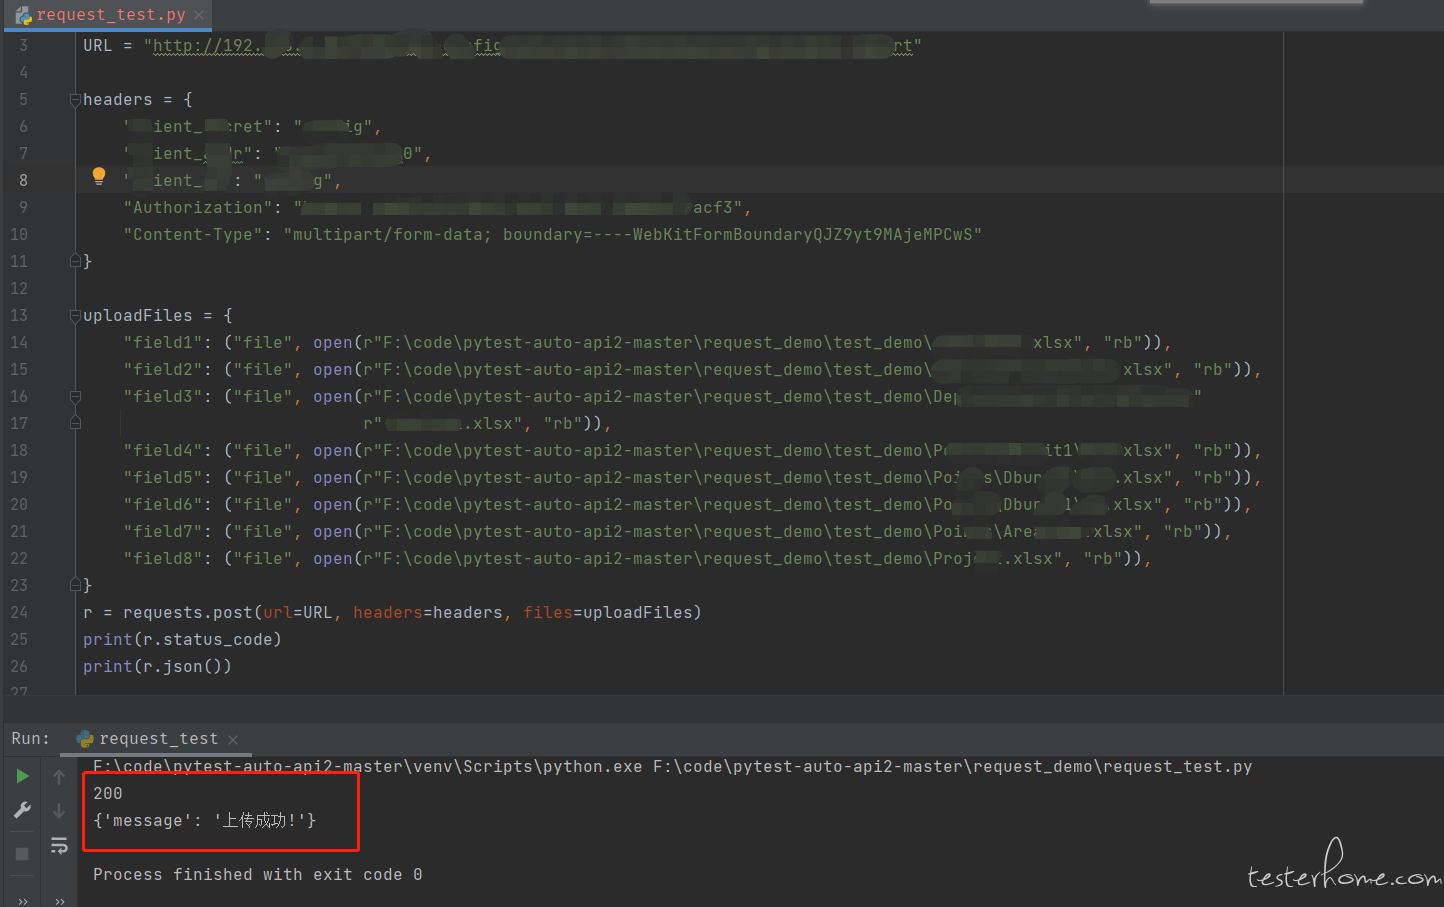Viewport: 1444px width, 907px height.
Task: Jump up the stack trace with the up arrow
Action: (x=59, y=777)
